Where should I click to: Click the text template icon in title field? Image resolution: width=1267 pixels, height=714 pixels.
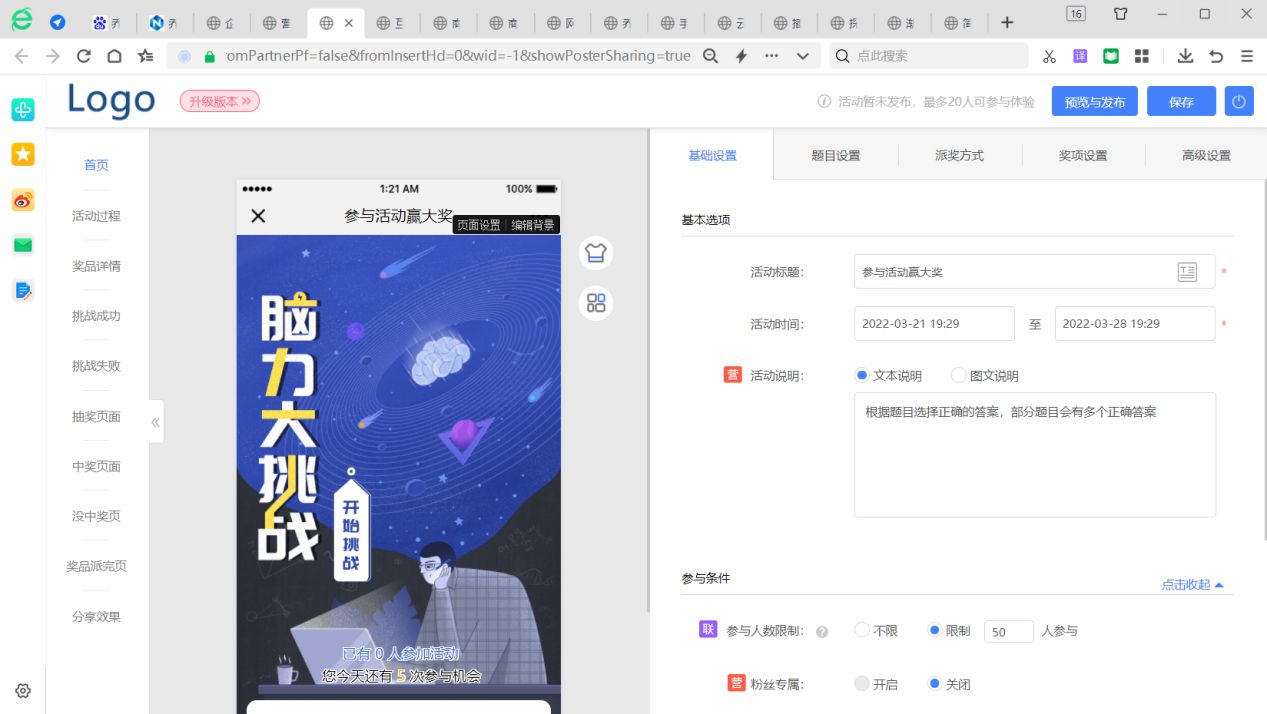(x=1187, y=272)
